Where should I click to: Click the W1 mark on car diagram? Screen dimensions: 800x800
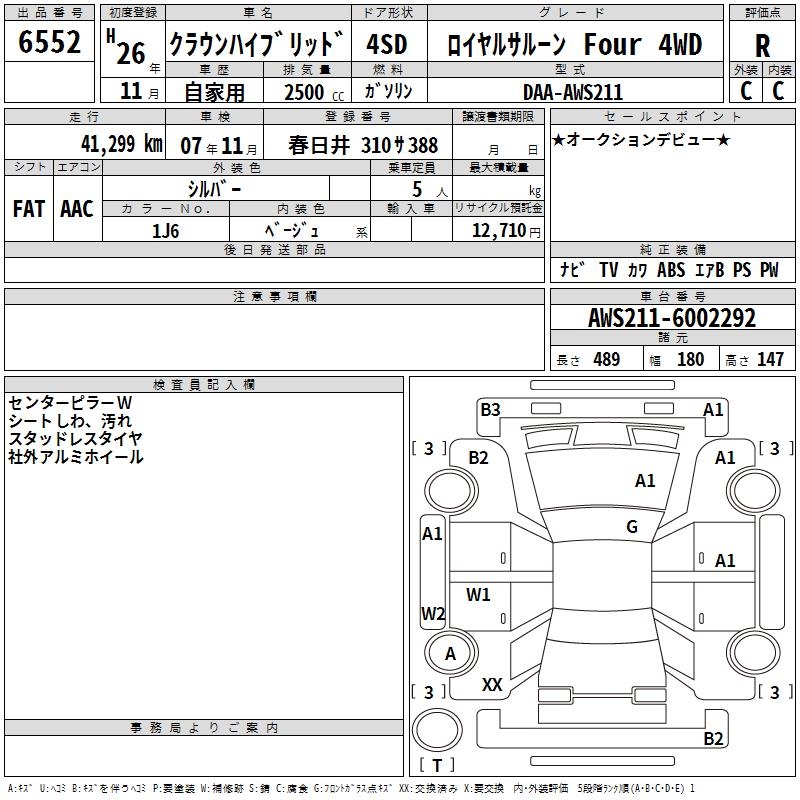tap(479, 595)
